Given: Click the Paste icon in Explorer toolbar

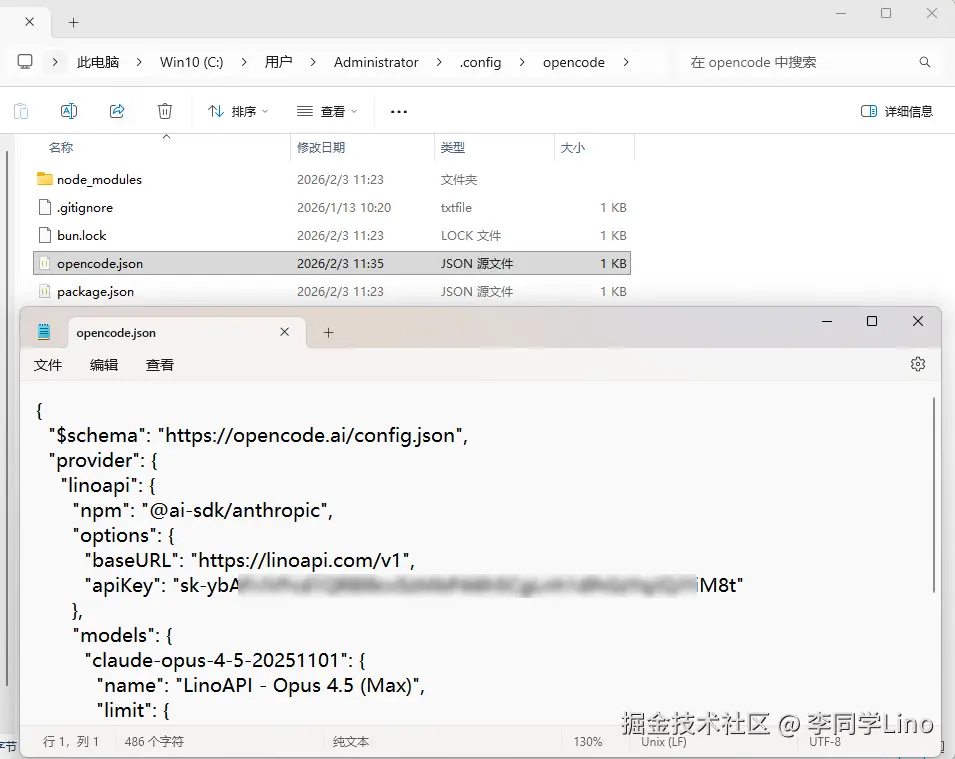Looking at the screenshot, I should (x=21, y=111).
